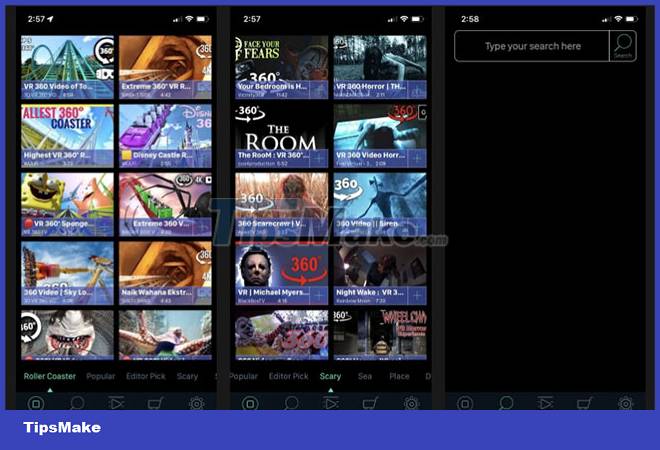Open 'VR 360 Video Horr...' video thumbnail
The height and width of the screenshot is (450, 660).
(x=380, y=136)
